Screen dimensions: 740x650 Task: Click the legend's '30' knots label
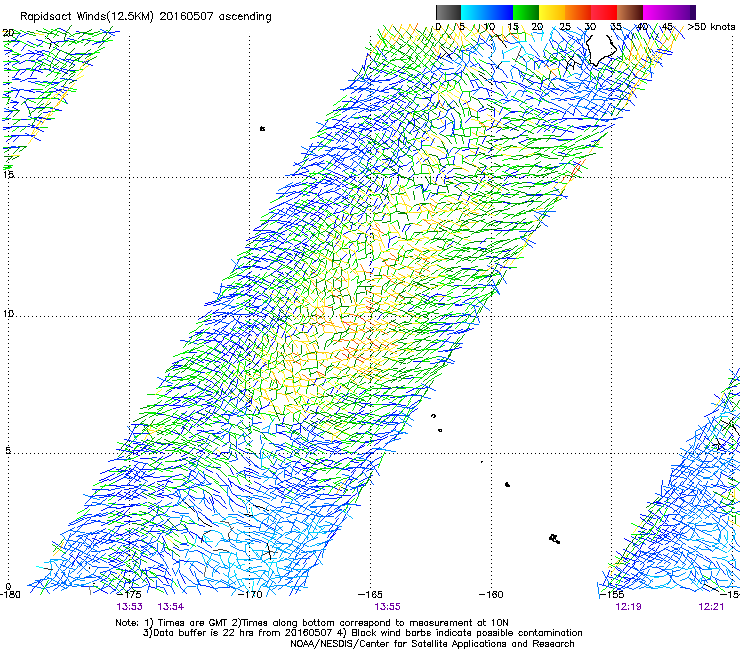pos(590,27)
